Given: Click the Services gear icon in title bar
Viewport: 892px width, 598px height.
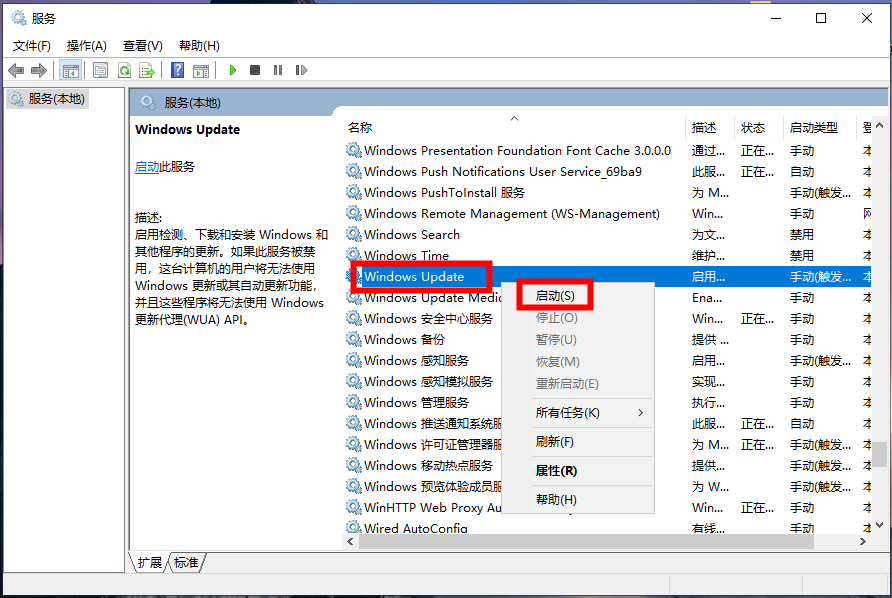Looking at the screenshot, I should tap(19, 18).
